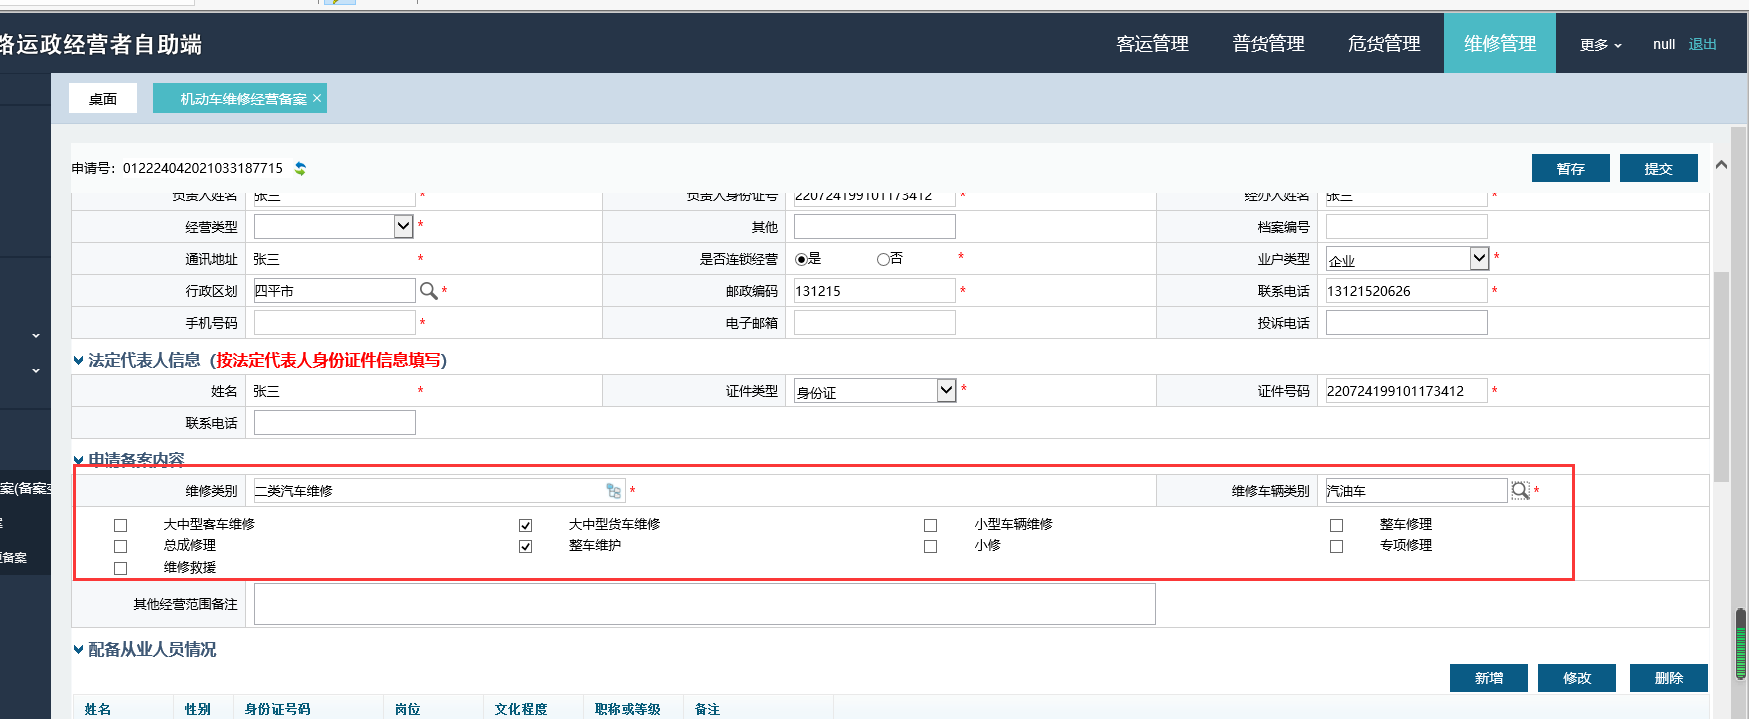
Task: Click the scroll-up arrow at top right of form
Action: [1721, 165]
